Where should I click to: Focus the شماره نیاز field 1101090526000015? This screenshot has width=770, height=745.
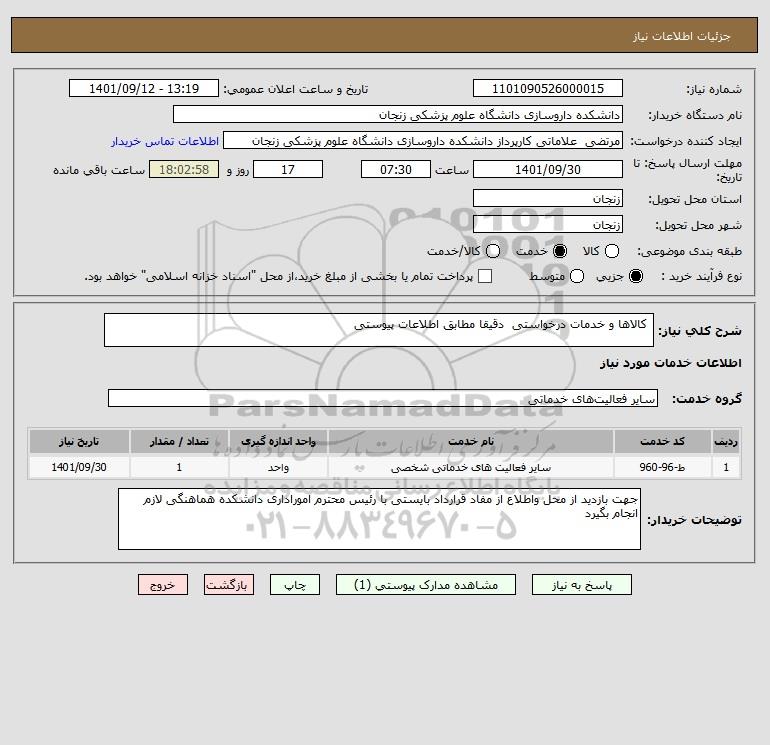pos(548,89)
